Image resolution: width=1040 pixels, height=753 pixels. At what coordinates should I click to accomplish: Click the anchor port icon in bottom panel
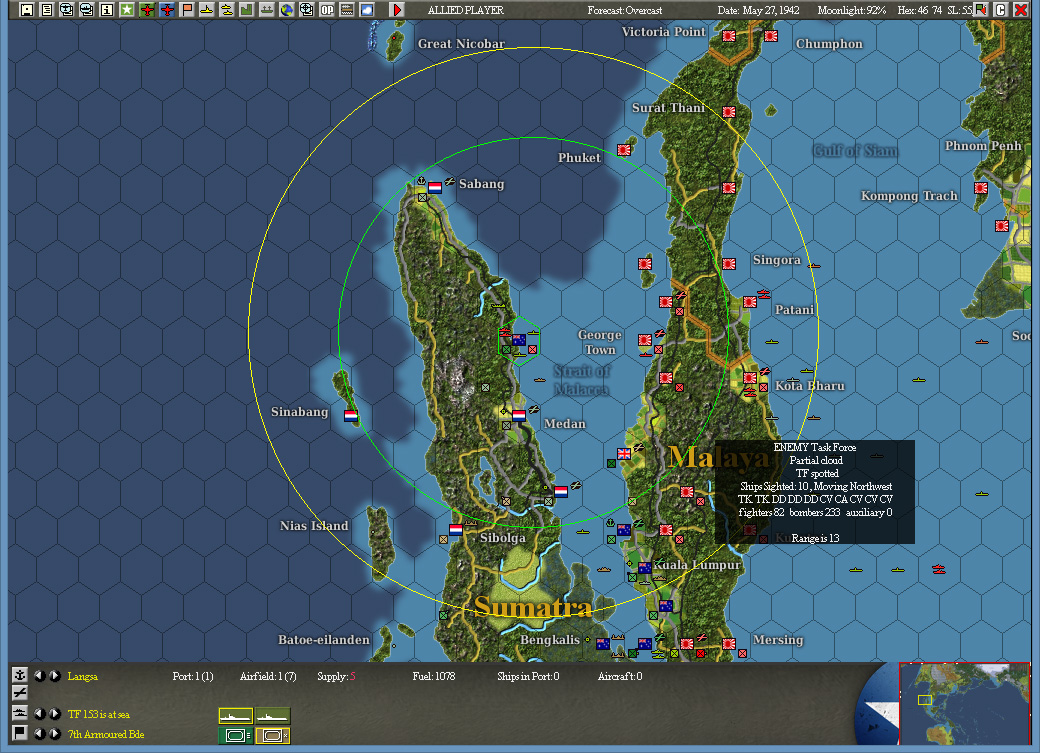tap(20, 675)
